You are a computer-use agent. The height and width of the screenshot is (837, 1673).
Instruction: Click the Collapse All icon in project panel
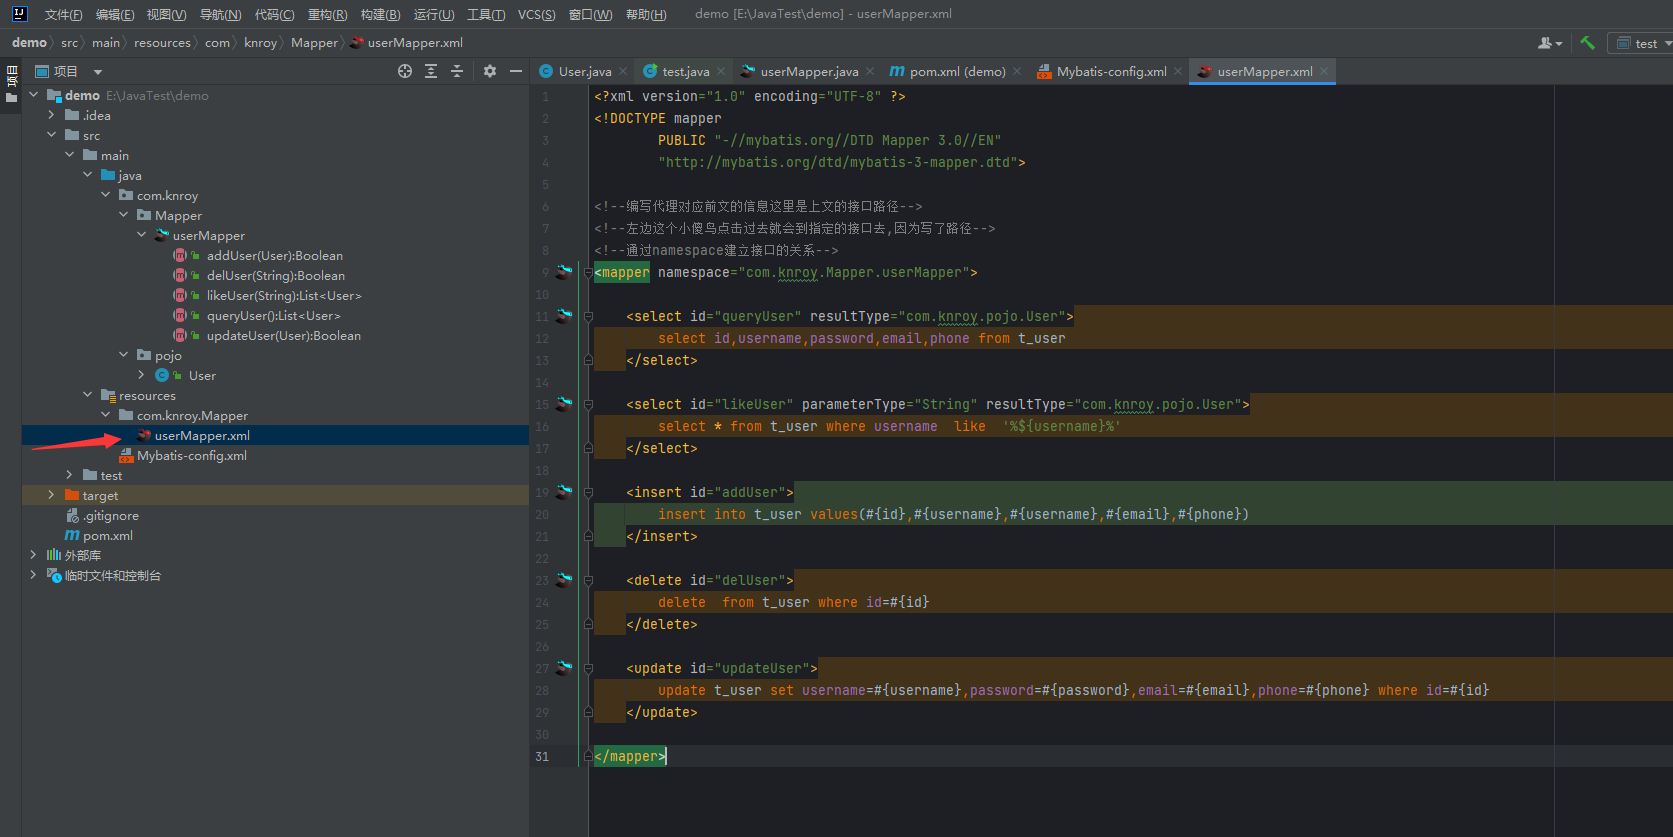(x=457, y=71)
